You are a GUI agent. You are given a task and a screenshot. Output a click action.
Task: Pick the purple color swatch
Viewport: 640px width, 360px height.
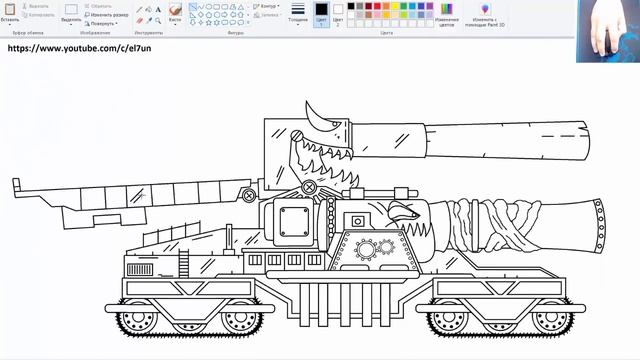430,6
